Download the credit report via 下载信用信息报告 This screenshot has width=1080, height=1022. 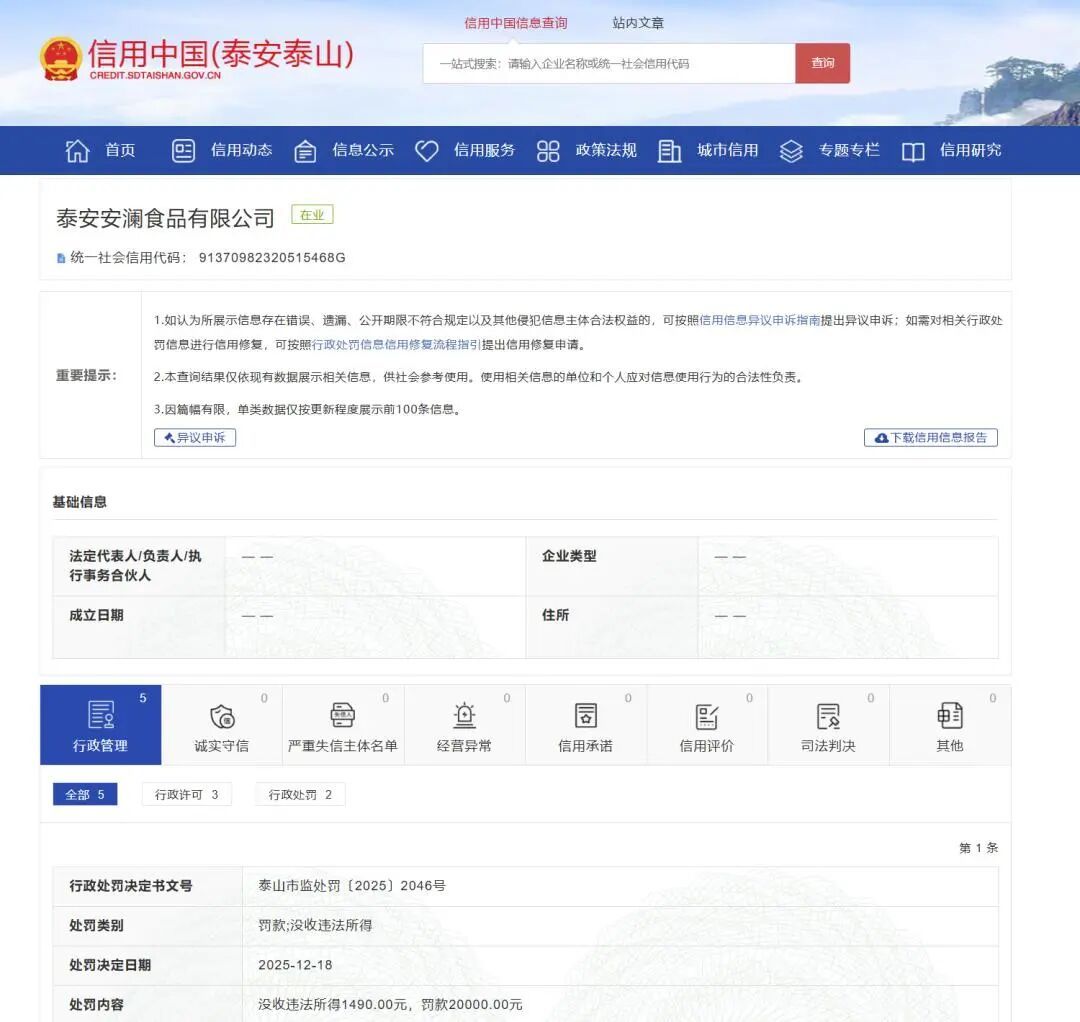pyautogui.click(x=930, y=438)
